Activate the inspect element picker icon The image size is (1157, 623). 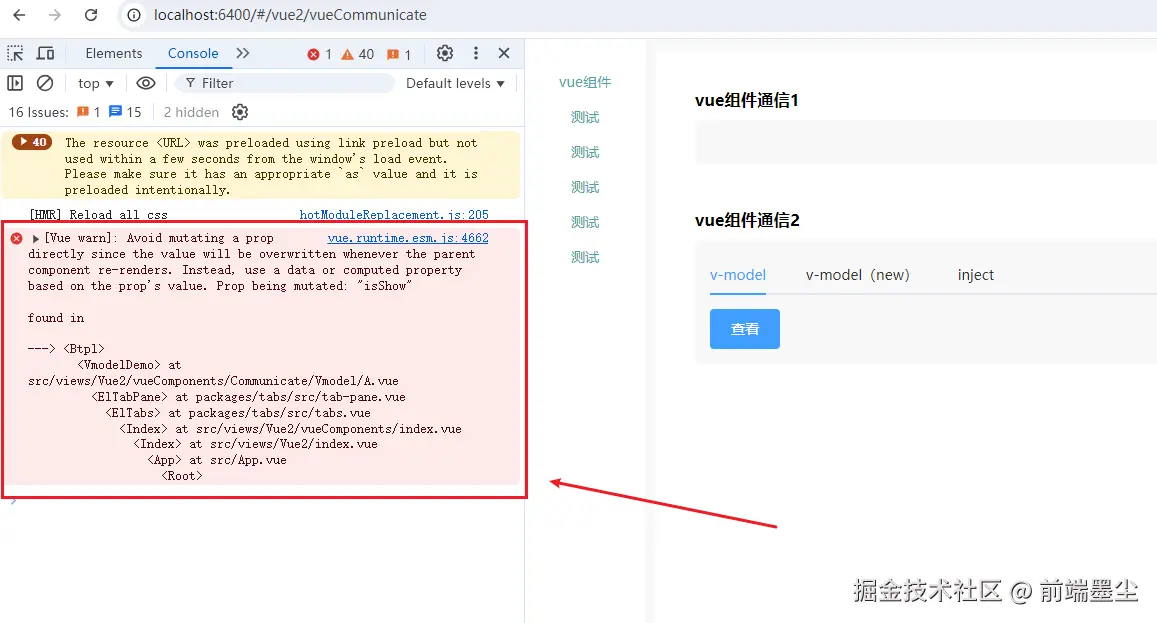click(15, 53)
